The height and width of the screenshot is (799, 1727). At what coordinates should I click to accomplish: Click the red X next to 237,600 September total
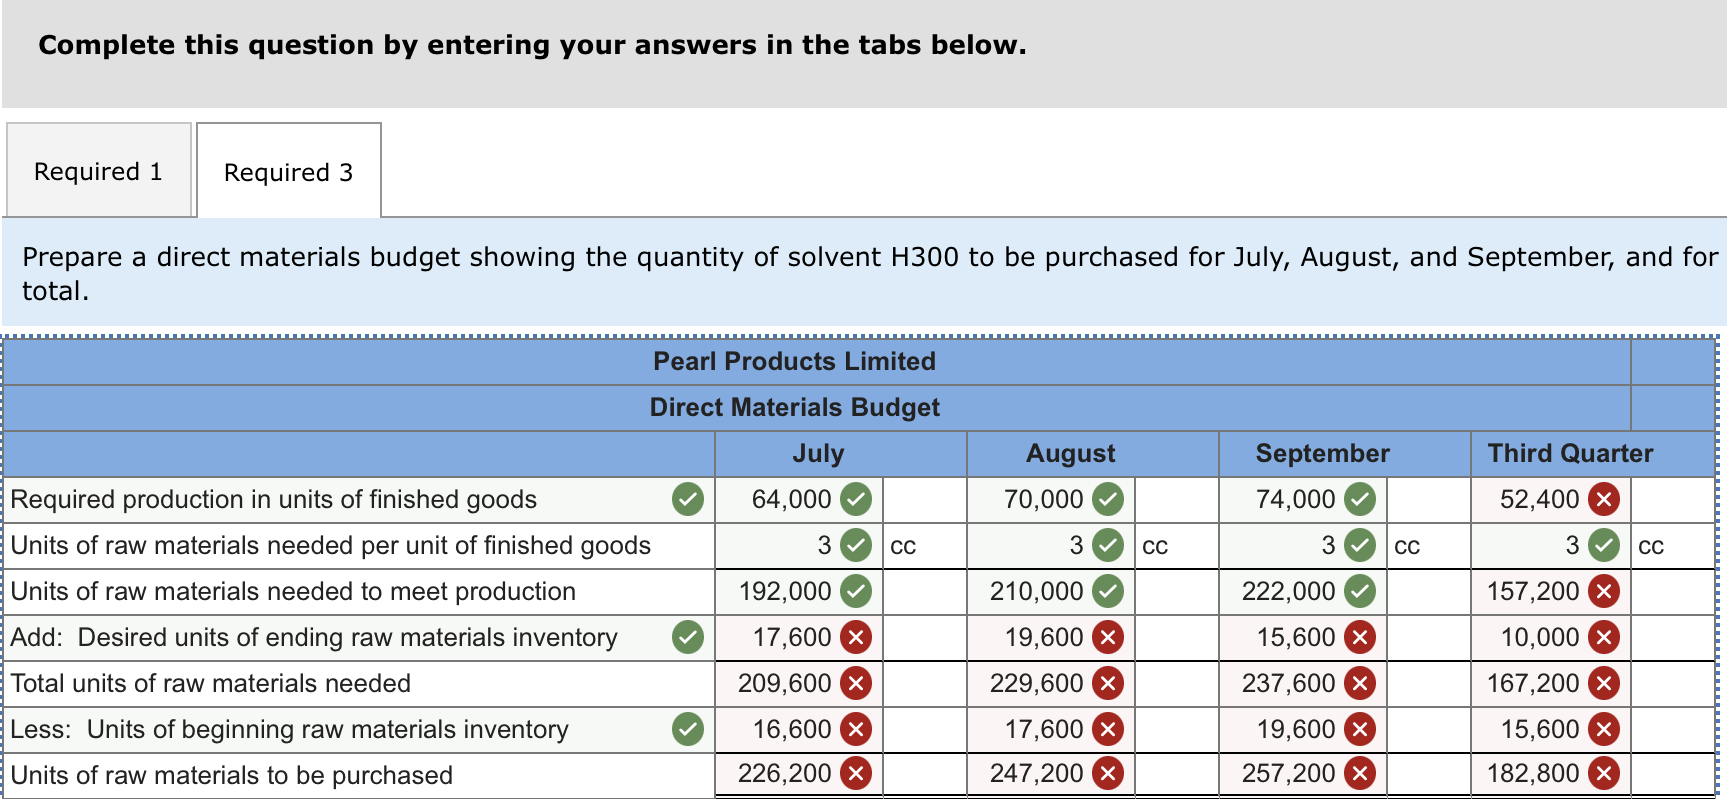(x=1360, y=683)
